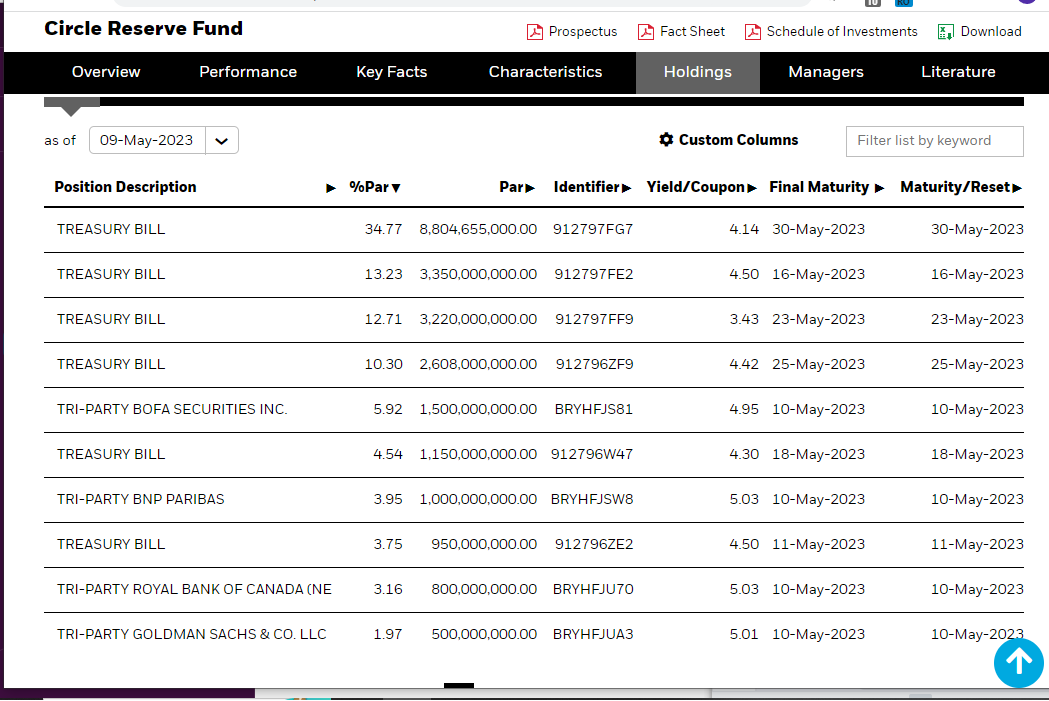Select TRI-PARTY BNP PARIBAS row text
The image size is (1049, 701).
pyautogui.click(x=140, y=499)
